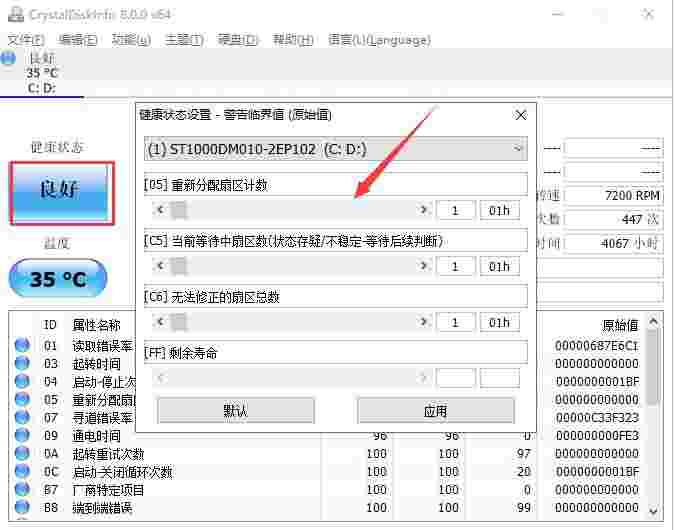The height and width of the screenshot is (530, 674).
Task: Click the [C5] slider thumb
Action: click(x=179, y=266)
